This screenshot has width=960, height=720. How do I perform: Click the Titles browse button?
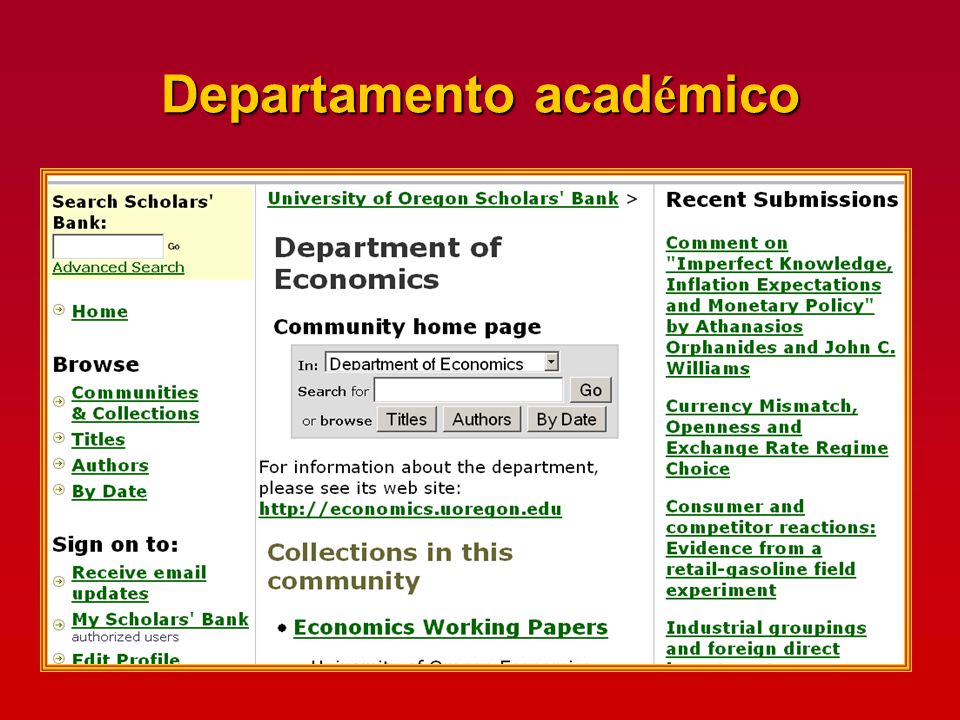pos(407,419)
